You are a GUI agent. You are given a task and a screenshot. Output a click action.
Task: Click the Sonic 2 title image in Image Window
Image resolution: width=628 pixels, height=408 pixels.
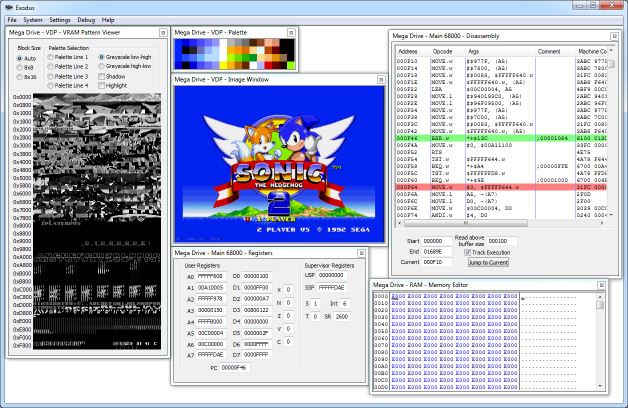pyautogui.click(x=279, y=164)
